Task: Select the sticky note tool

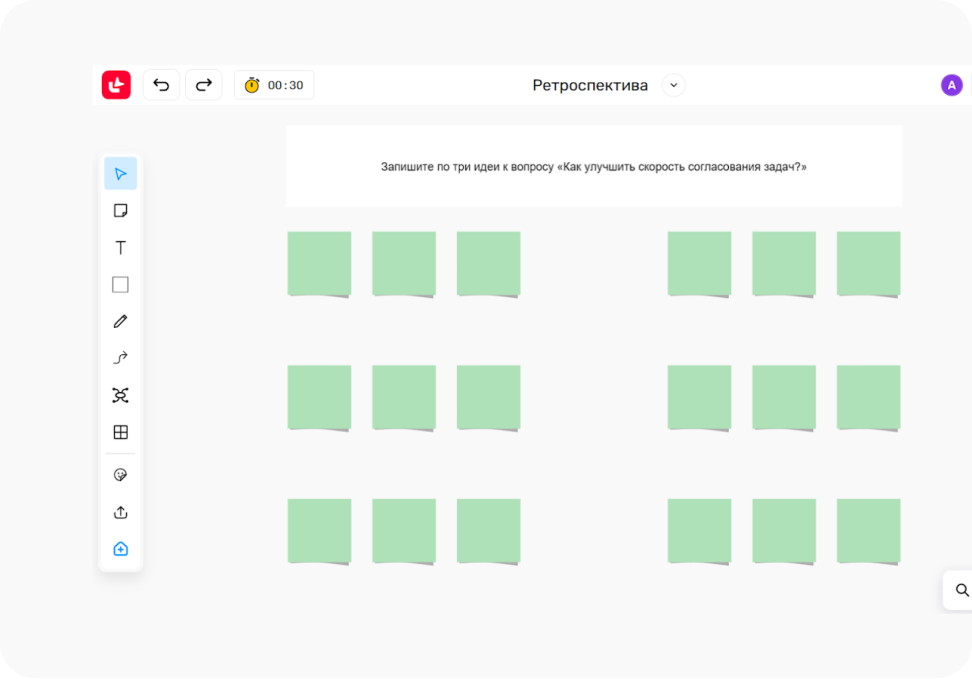Action: click(120, 211)
